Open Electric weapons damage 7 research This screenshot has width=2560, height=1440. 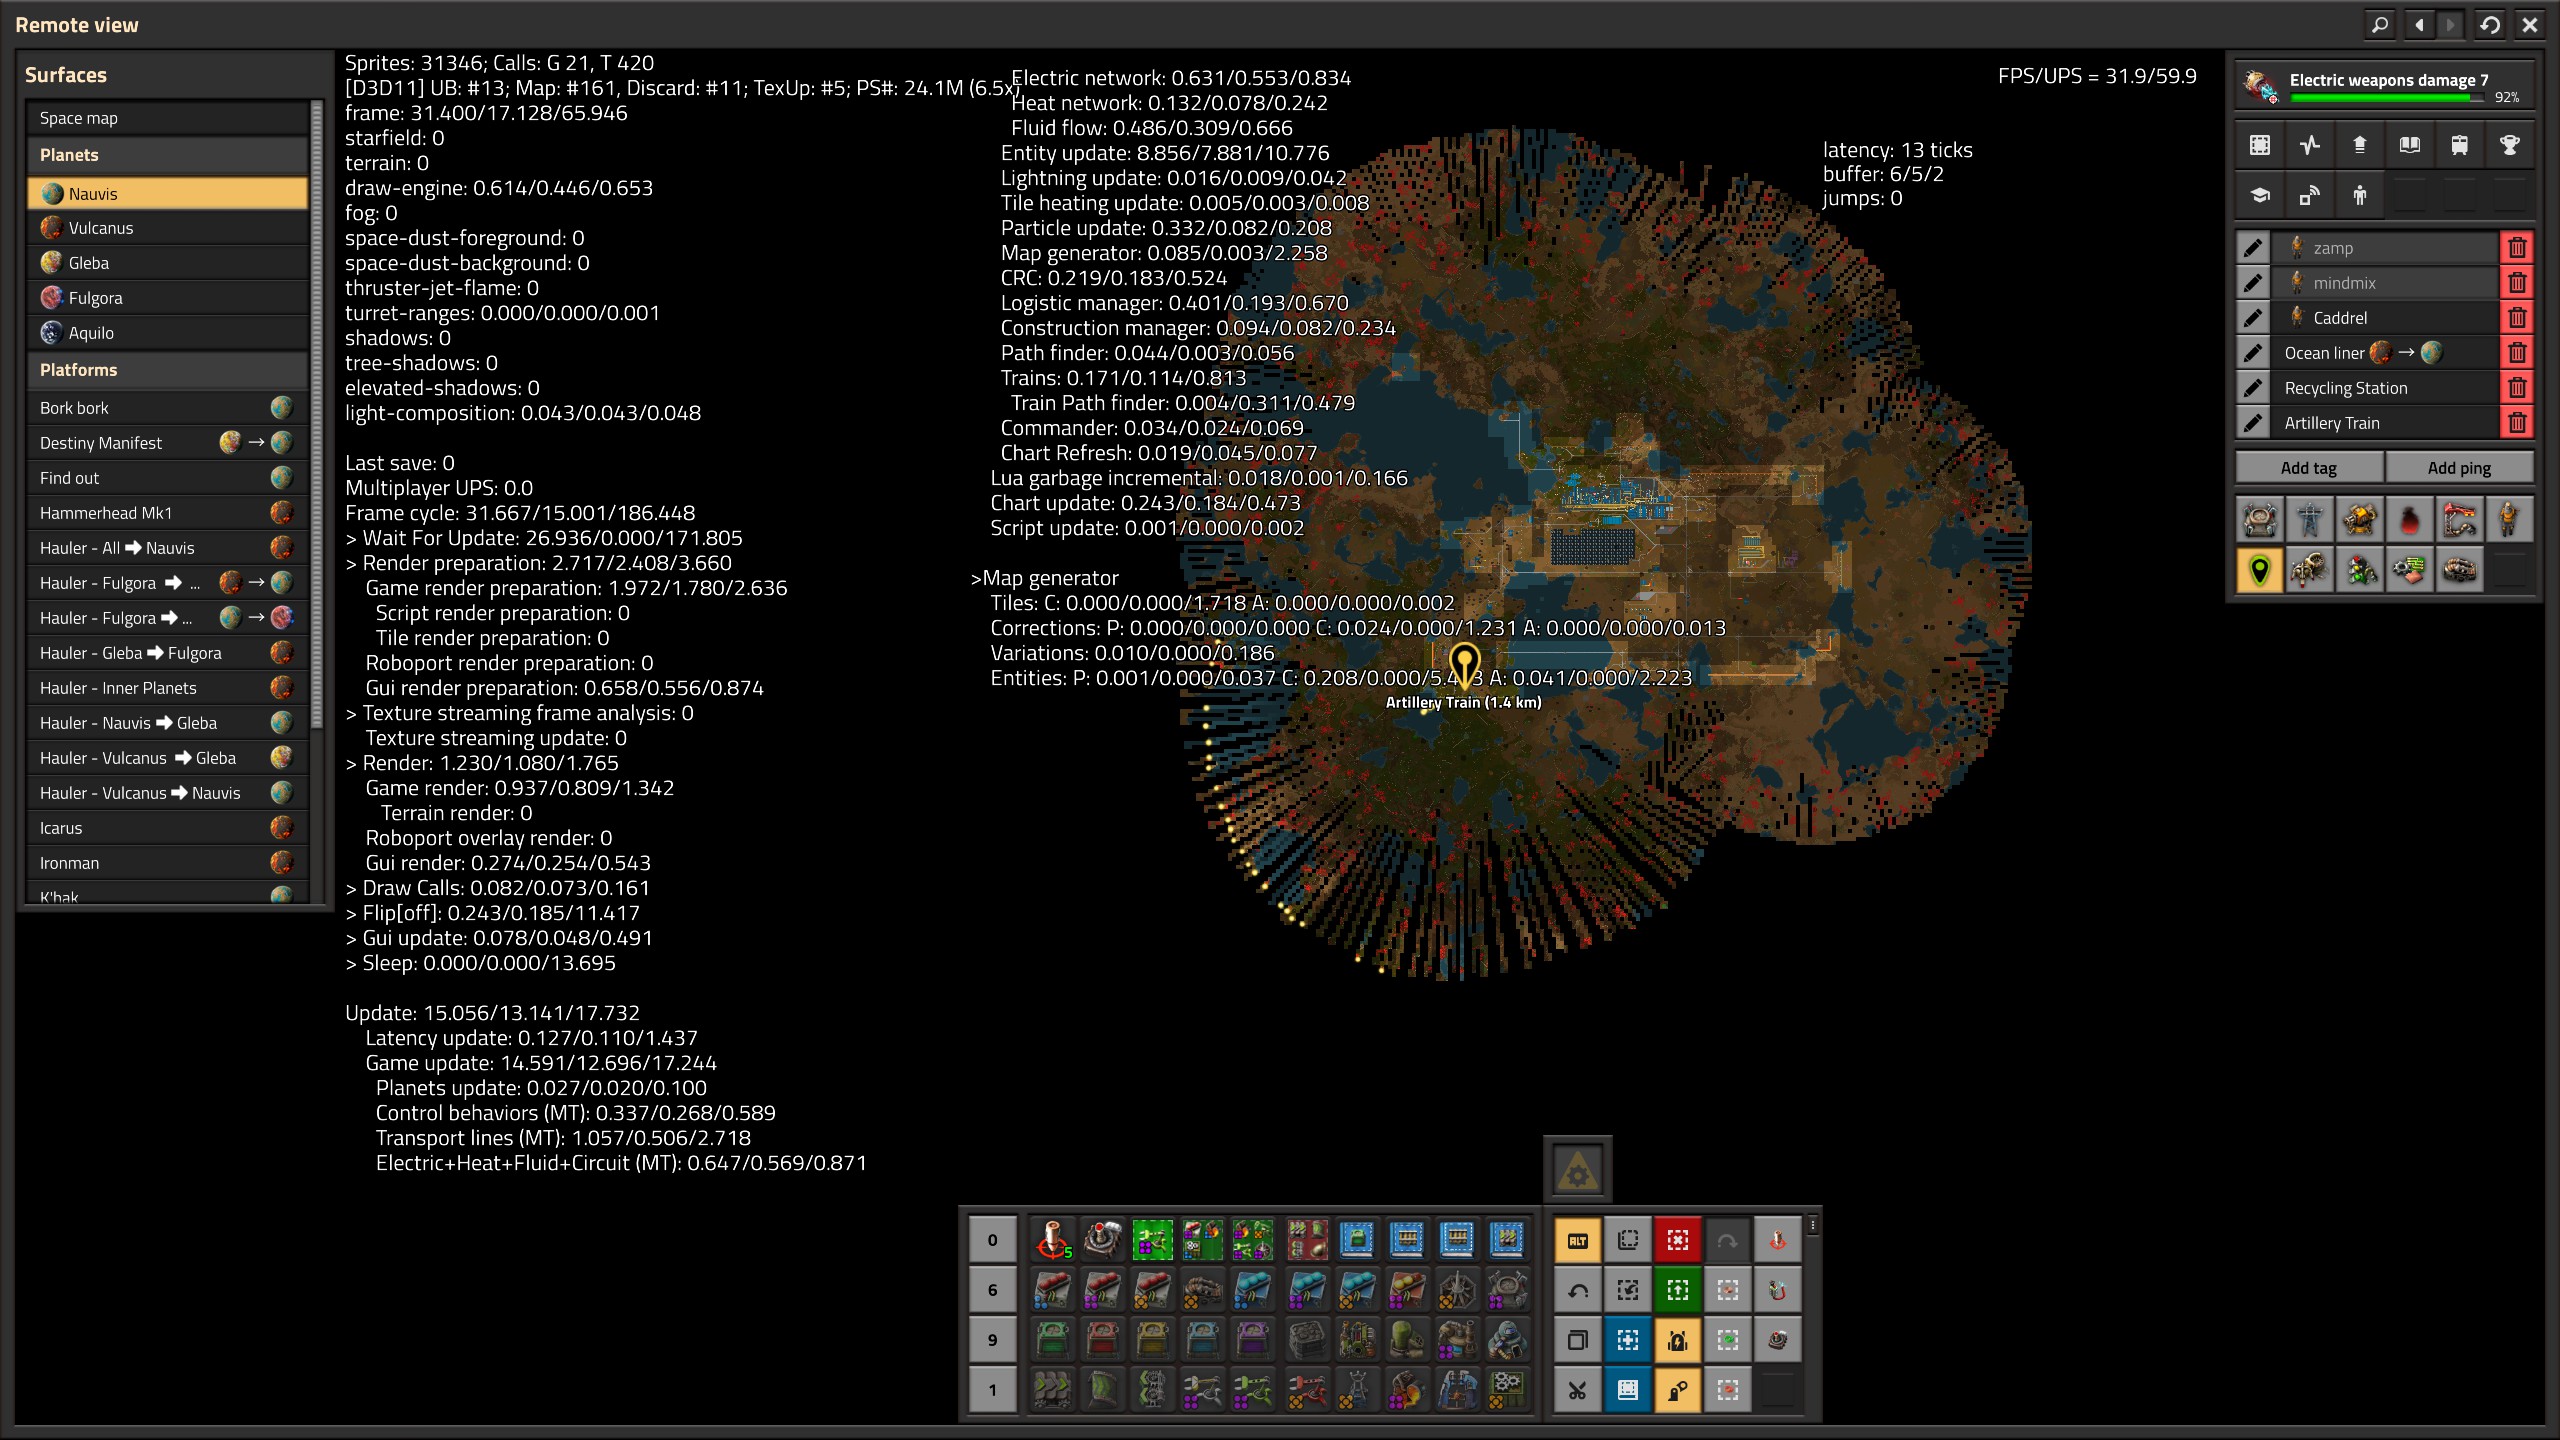pyautogui.click(x=2384, y=86)
